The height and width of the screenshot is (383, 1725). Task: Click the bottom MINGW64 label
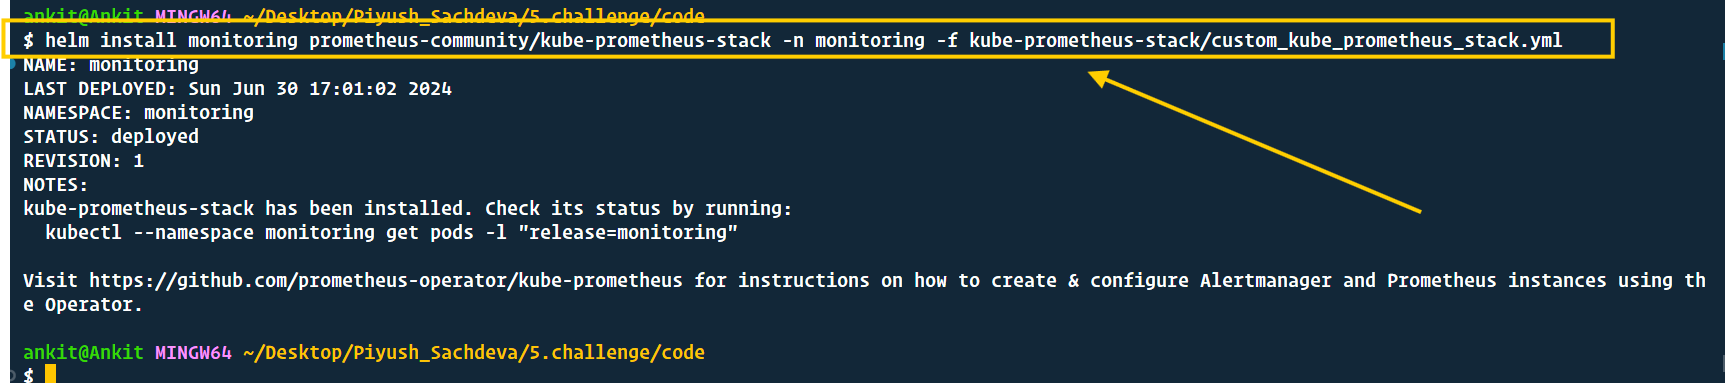[x=193, y=353]
